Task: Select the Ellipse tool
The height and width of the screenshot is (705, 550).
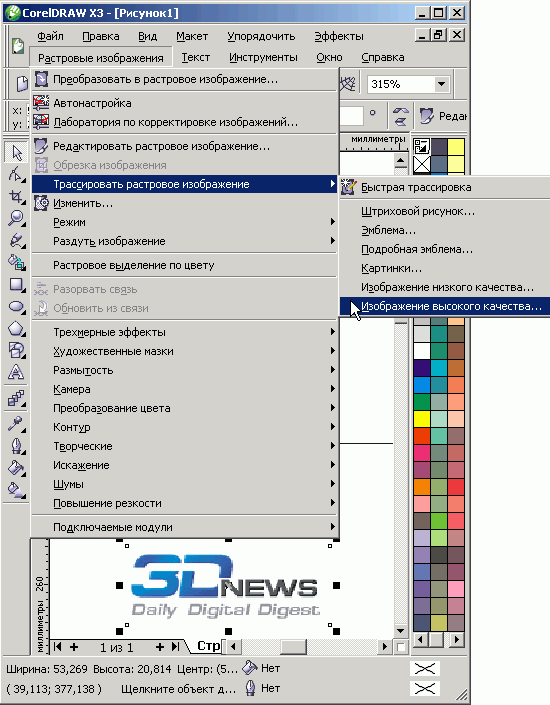Action: pyautogui.click(x=16, y=307)
